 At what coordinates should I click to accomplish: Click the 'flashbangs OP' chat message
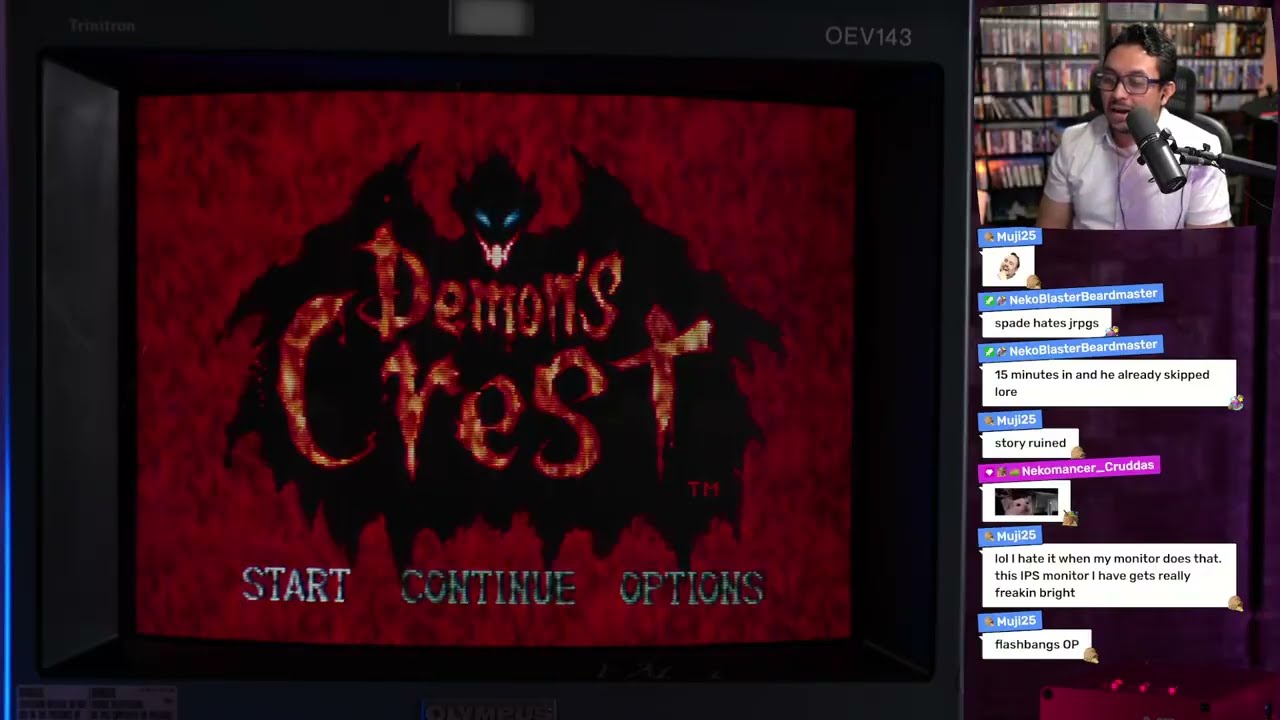coord(1037,645)
